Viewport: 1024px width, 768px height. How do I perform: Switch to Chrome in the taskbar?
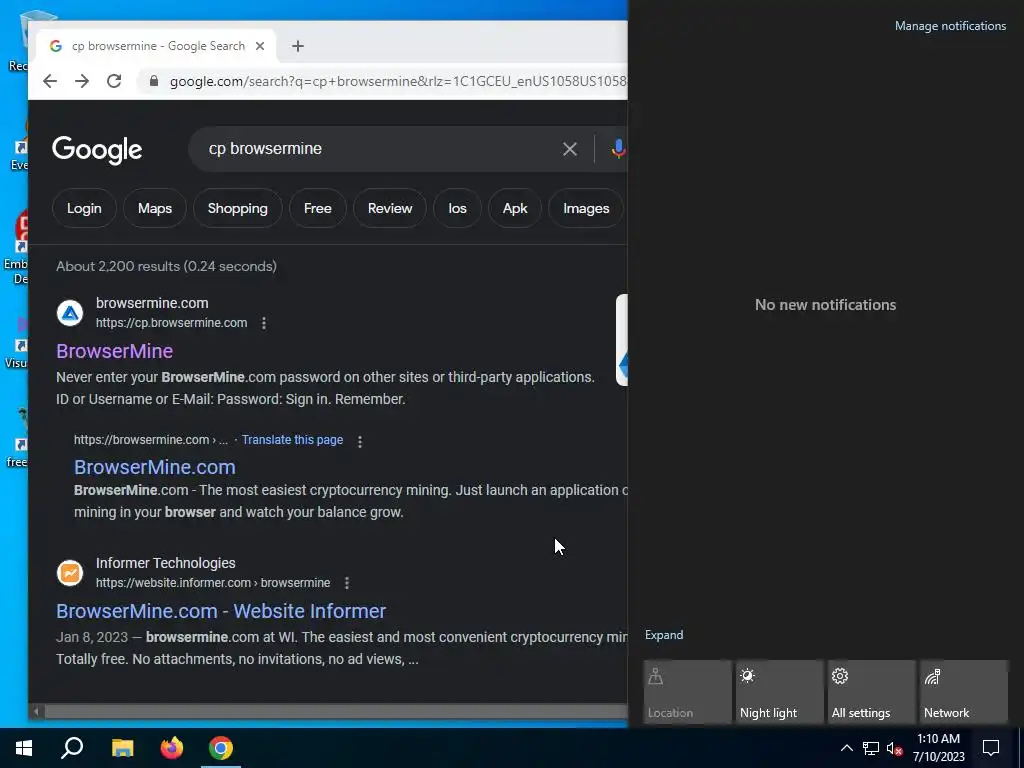coord(221,748)
